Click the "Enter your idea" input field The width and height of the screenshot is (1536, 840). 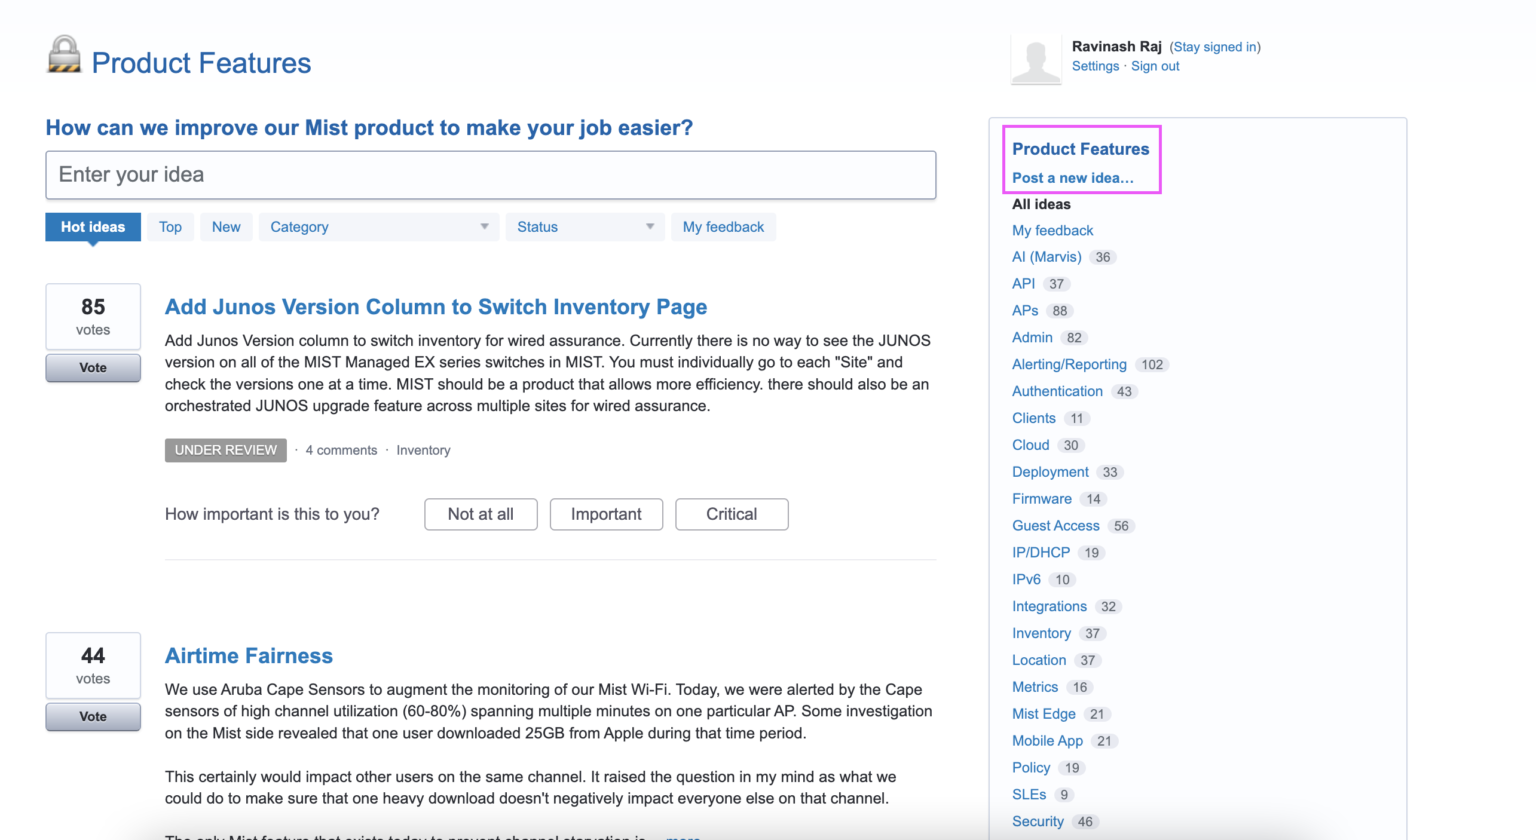pos(491,174)
